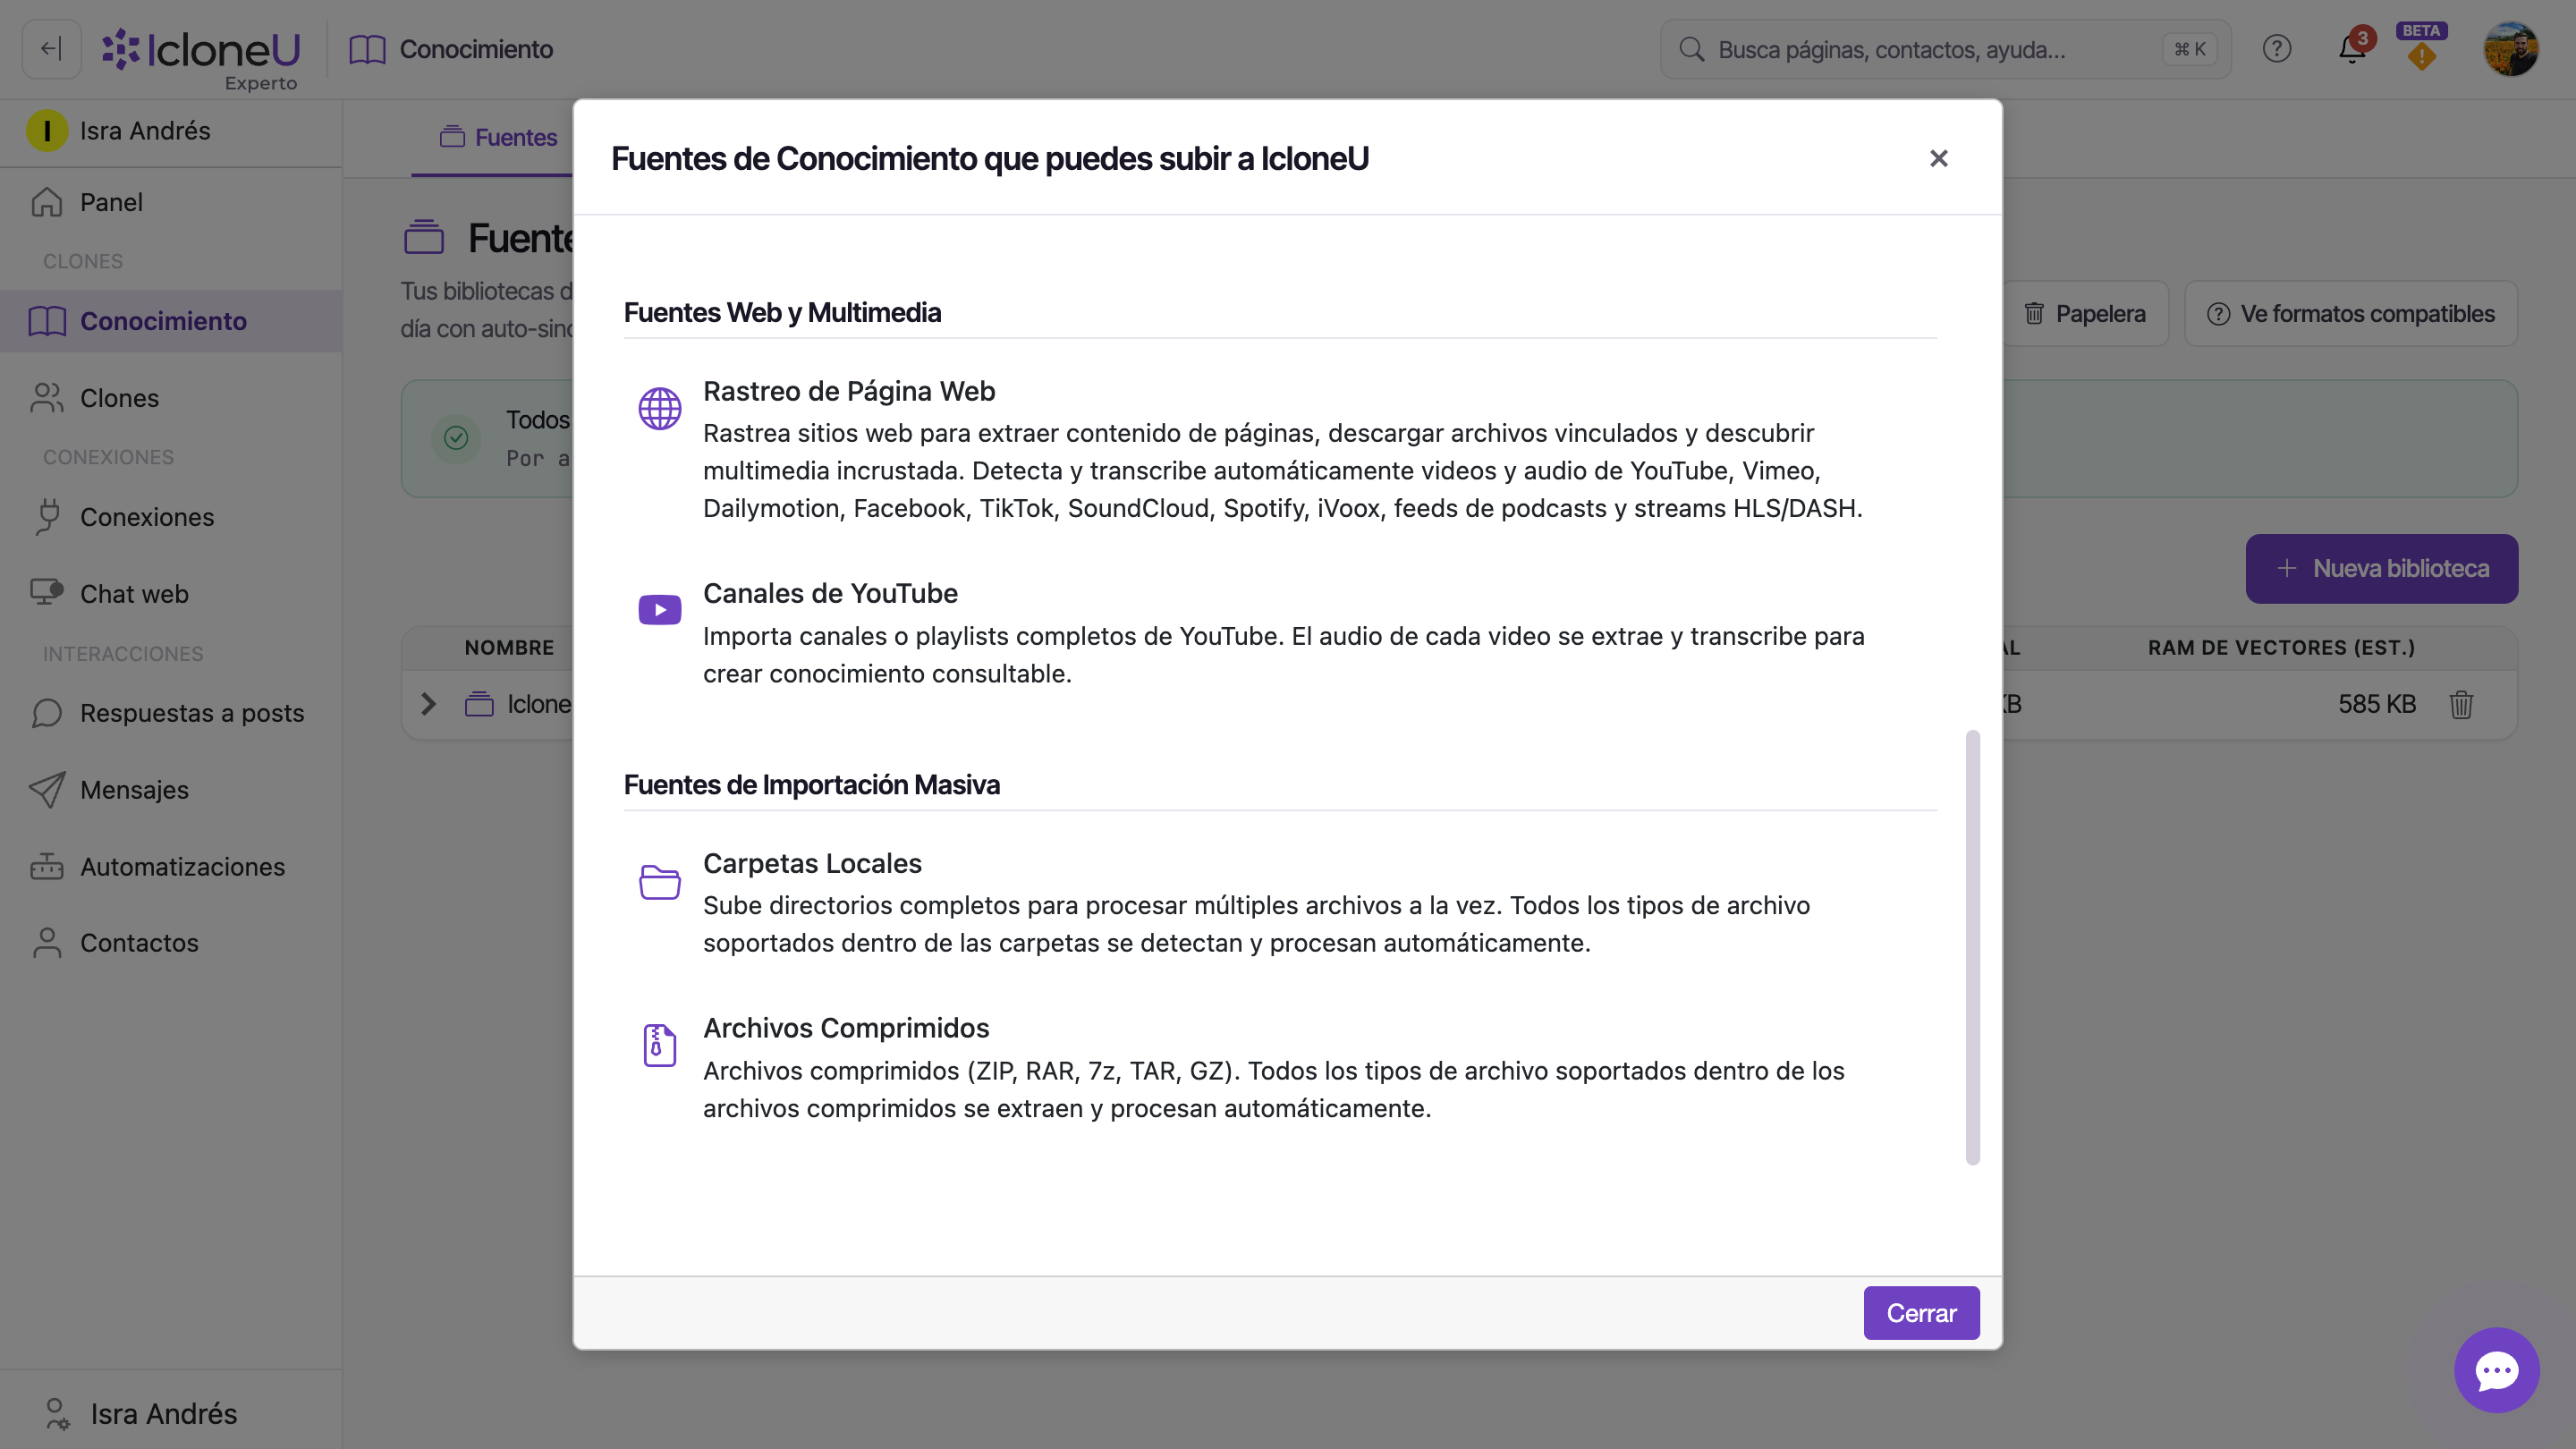Click the Panel home icon
Viewport: 2576px width, 1449px height.
pos(47,202)
